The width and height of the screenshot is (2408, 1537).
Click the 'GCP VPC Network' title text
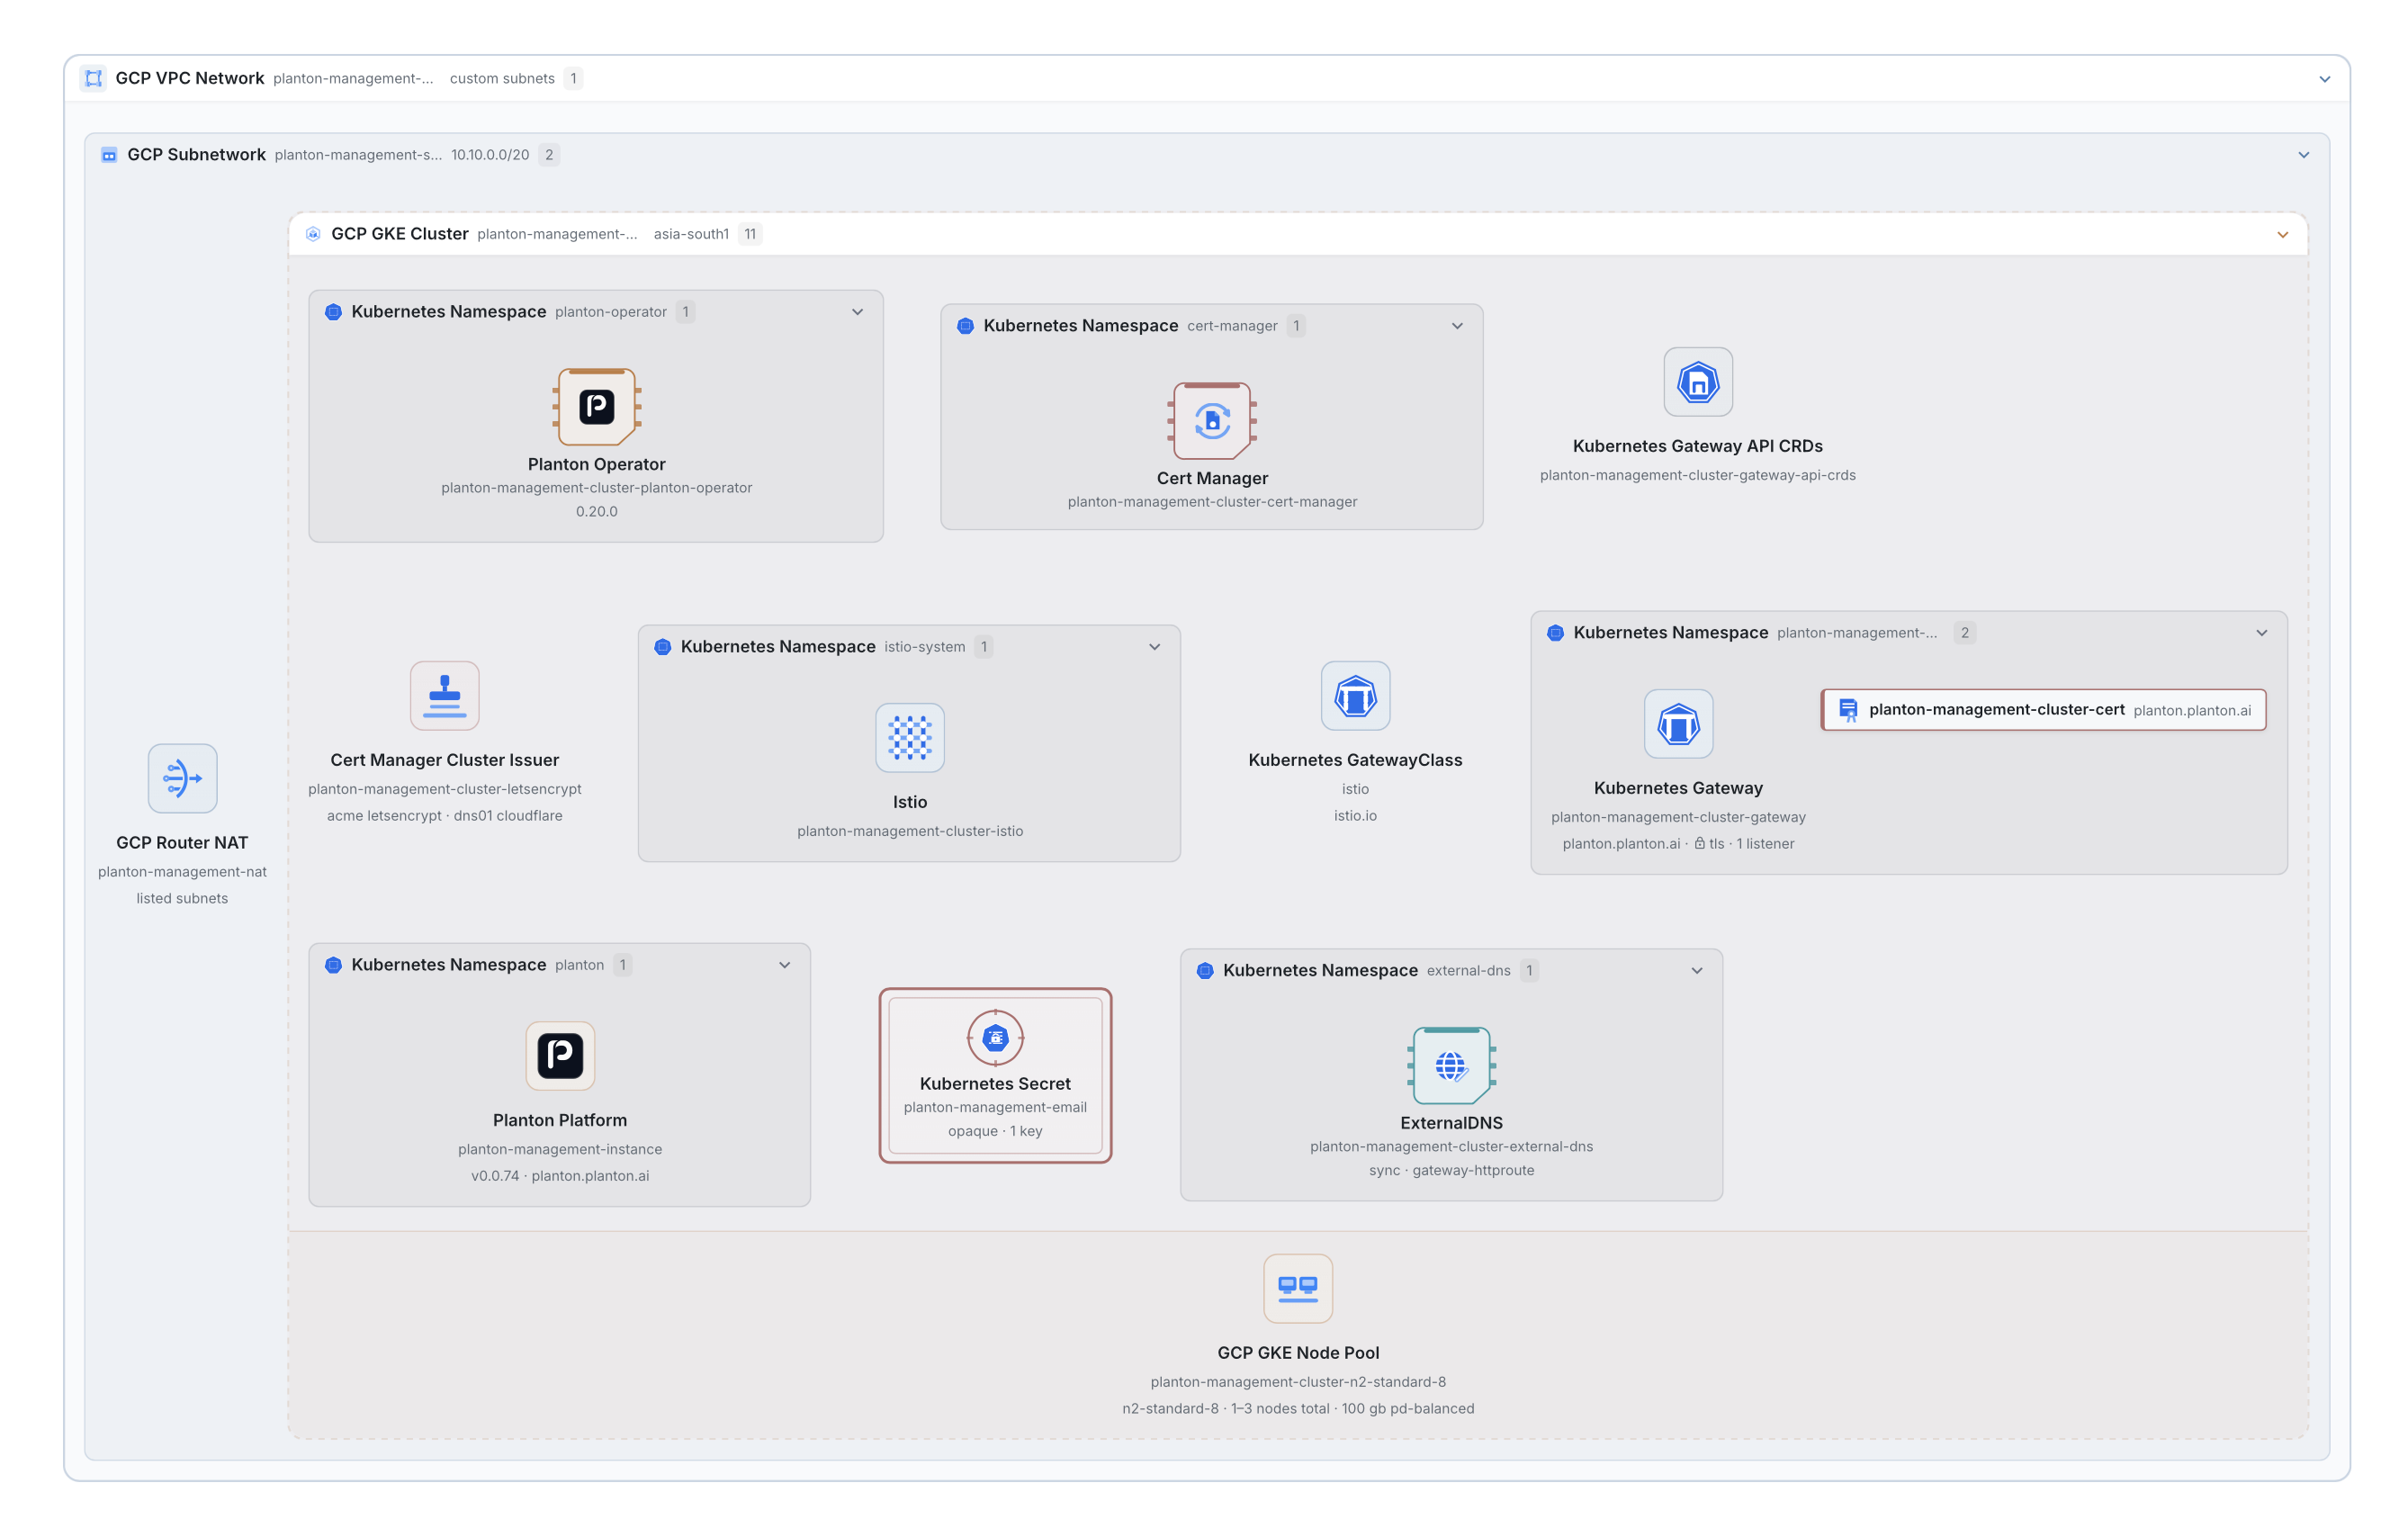190,78
